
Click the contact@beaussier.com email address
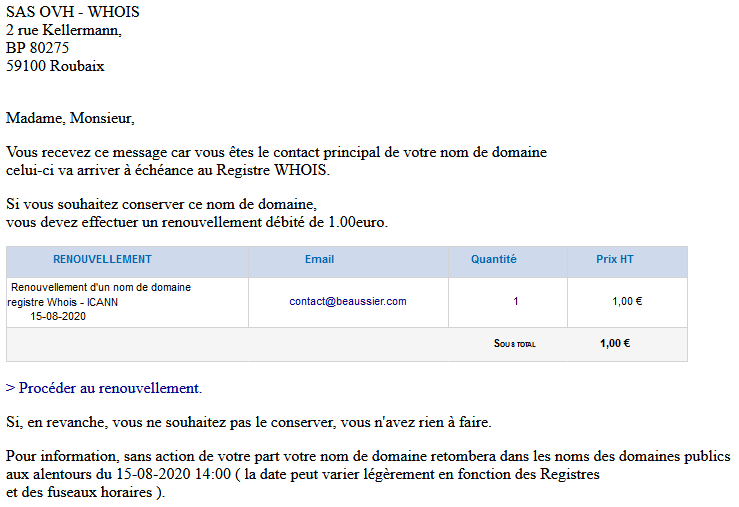point(348,301)
